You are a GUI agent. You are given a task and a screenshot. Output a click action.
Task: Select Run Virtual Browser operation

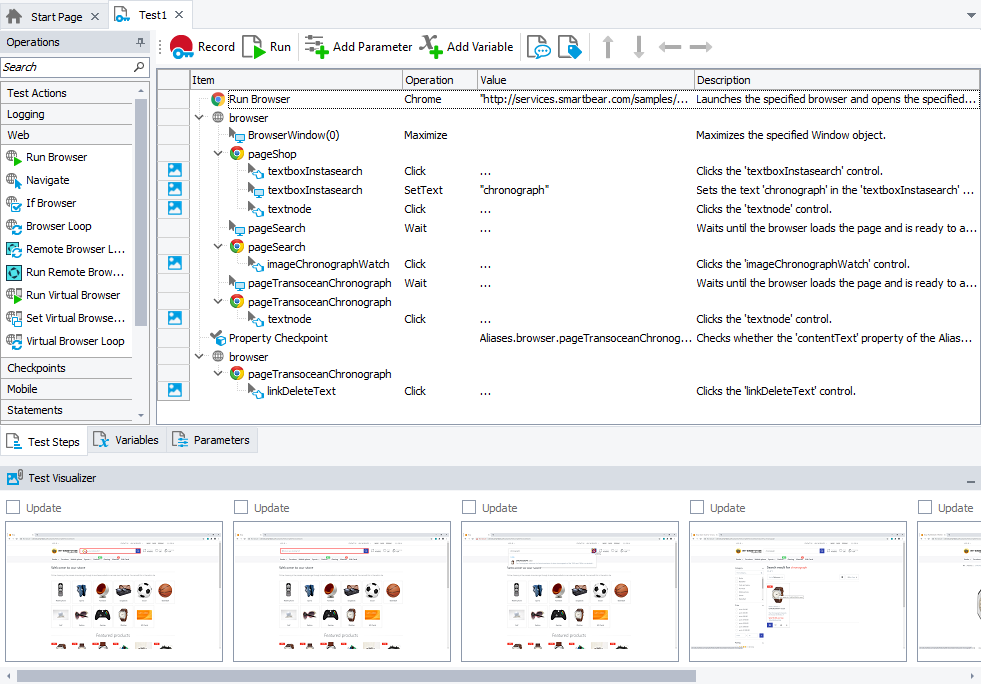[x=73, y=295]
